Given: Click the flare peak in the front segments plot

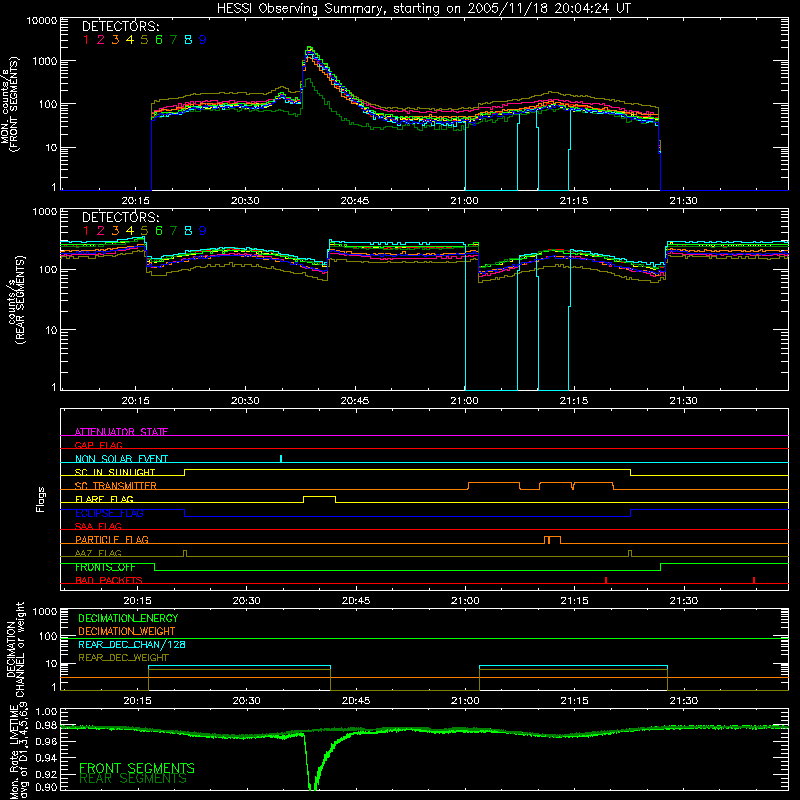Looking at the screenshot, I should point(309,49).
